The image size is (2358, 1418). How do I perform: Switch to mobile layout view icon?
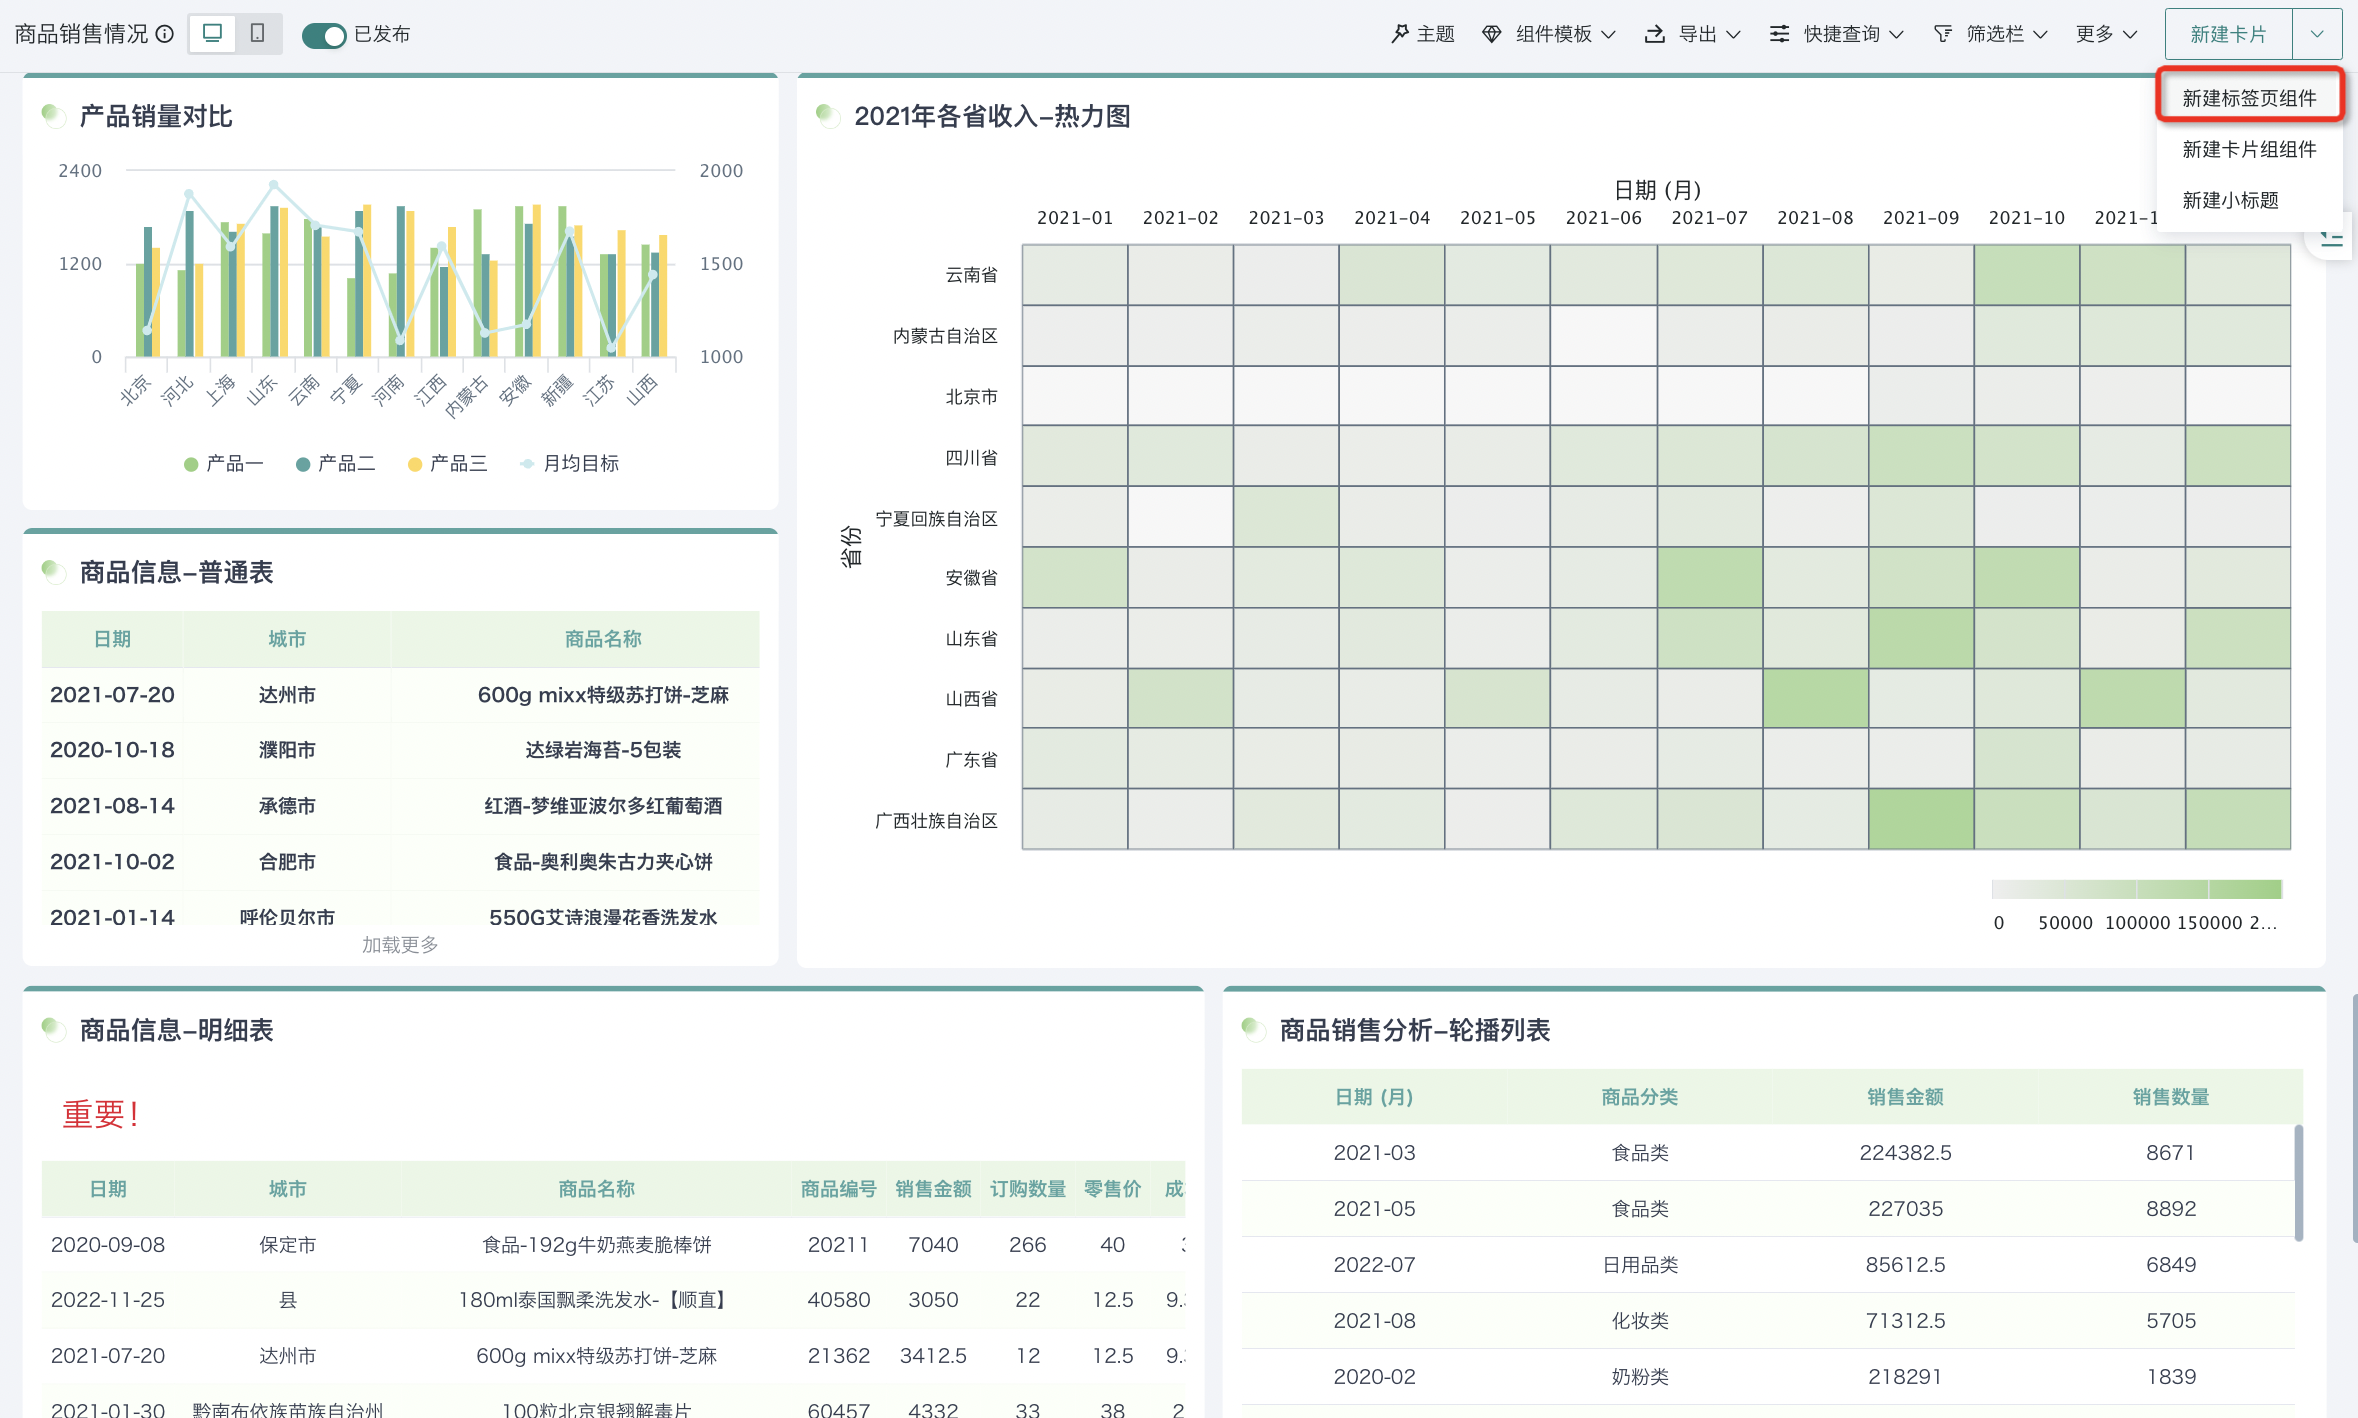click(257, 33)
